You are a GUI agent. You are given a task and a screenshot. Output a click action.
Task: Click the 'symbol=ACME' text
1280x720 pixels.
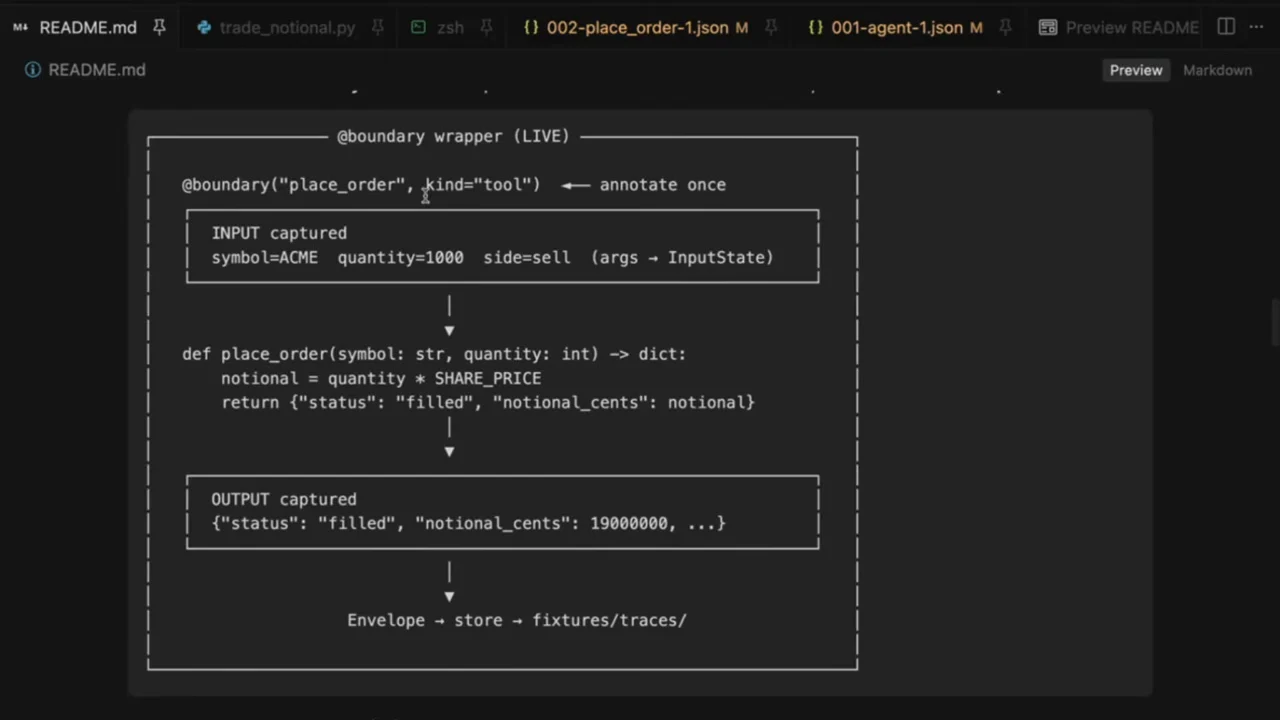265,257
